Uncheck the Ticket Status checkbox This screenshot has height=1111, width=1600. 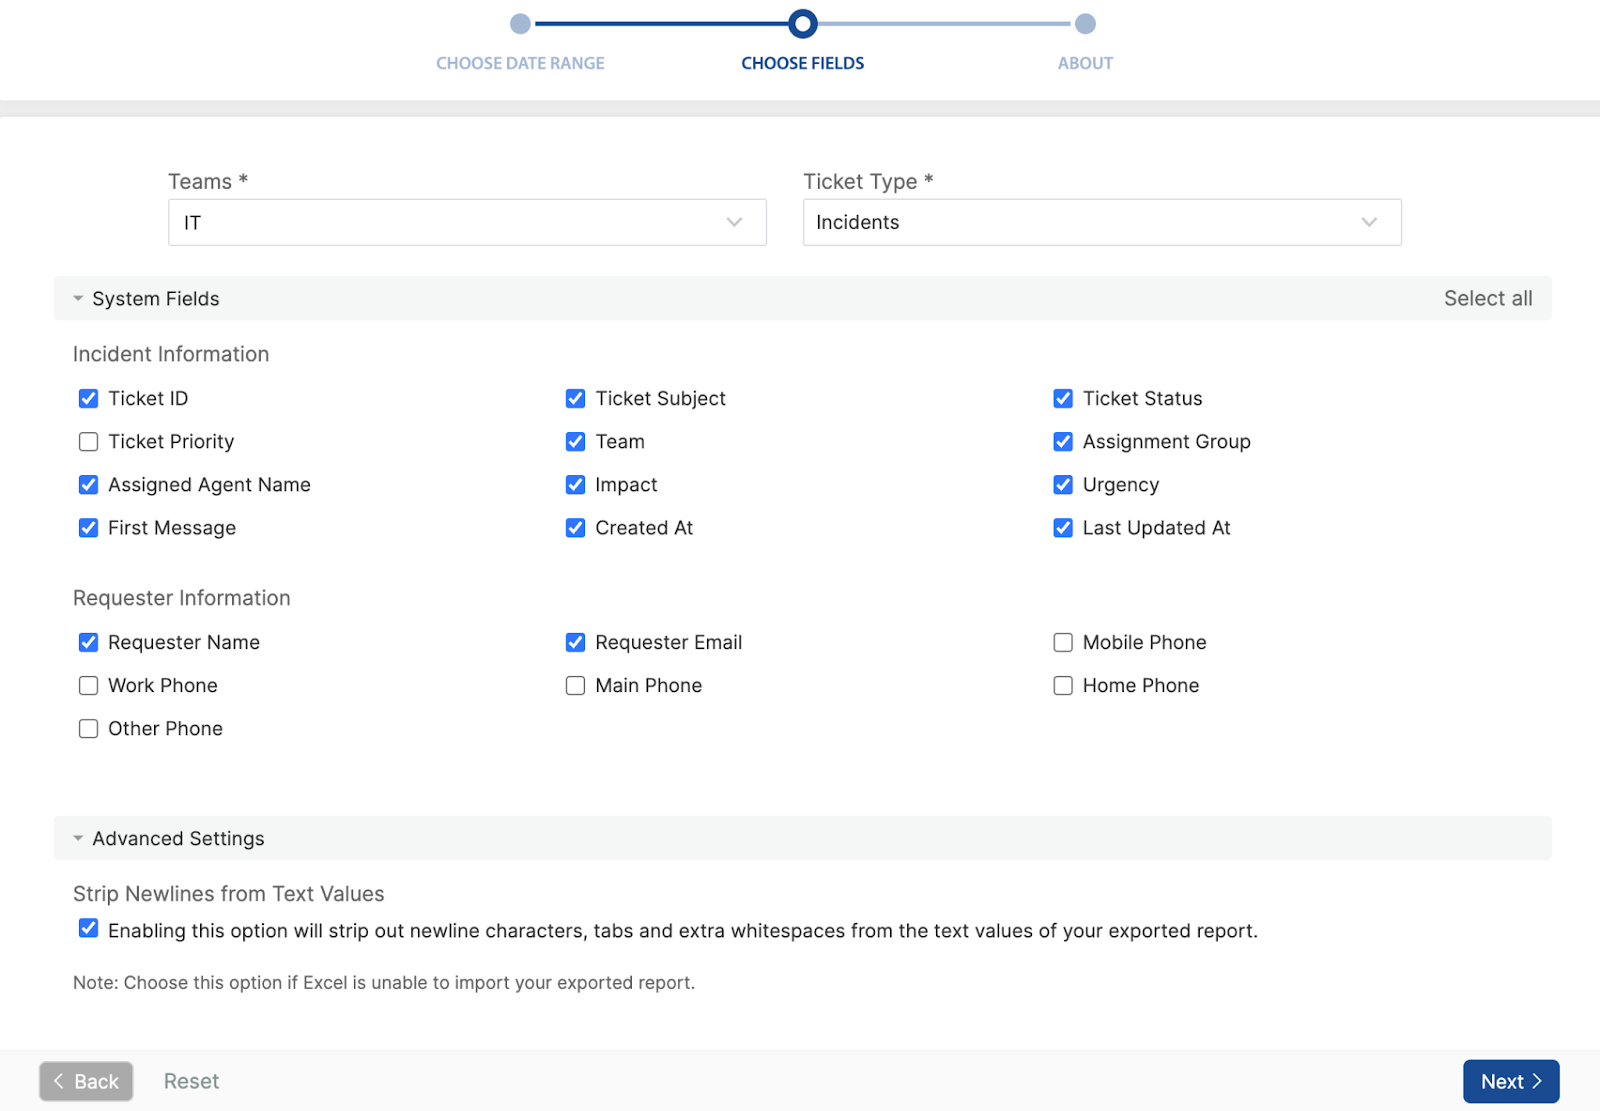tap(1063, 398)
